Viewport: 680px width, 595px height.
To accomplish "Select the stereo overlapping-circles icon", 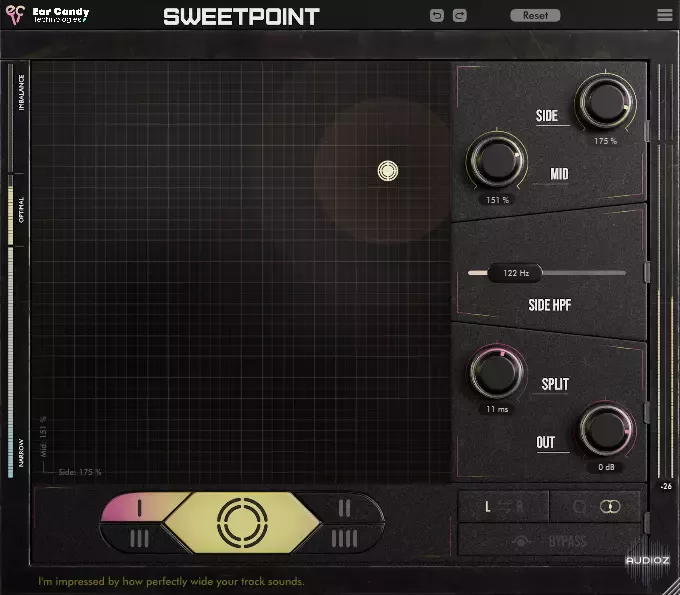I will [610, 507].
